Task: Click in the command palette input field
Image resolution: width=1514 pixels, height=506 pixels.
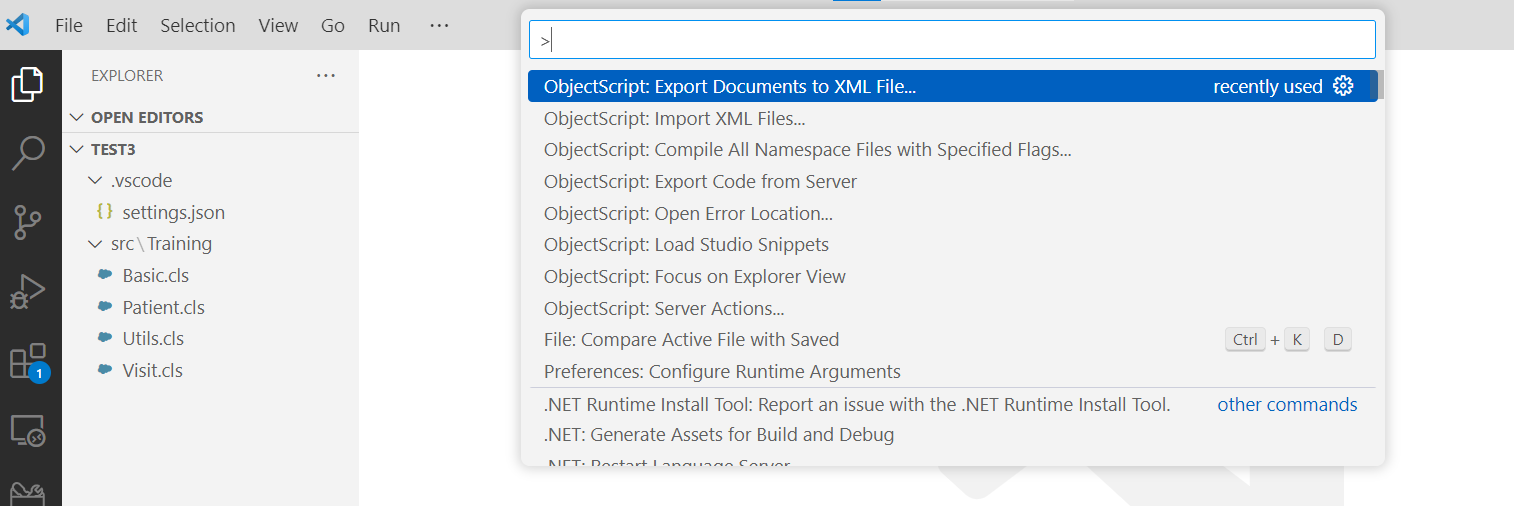Action: point(951,41)
